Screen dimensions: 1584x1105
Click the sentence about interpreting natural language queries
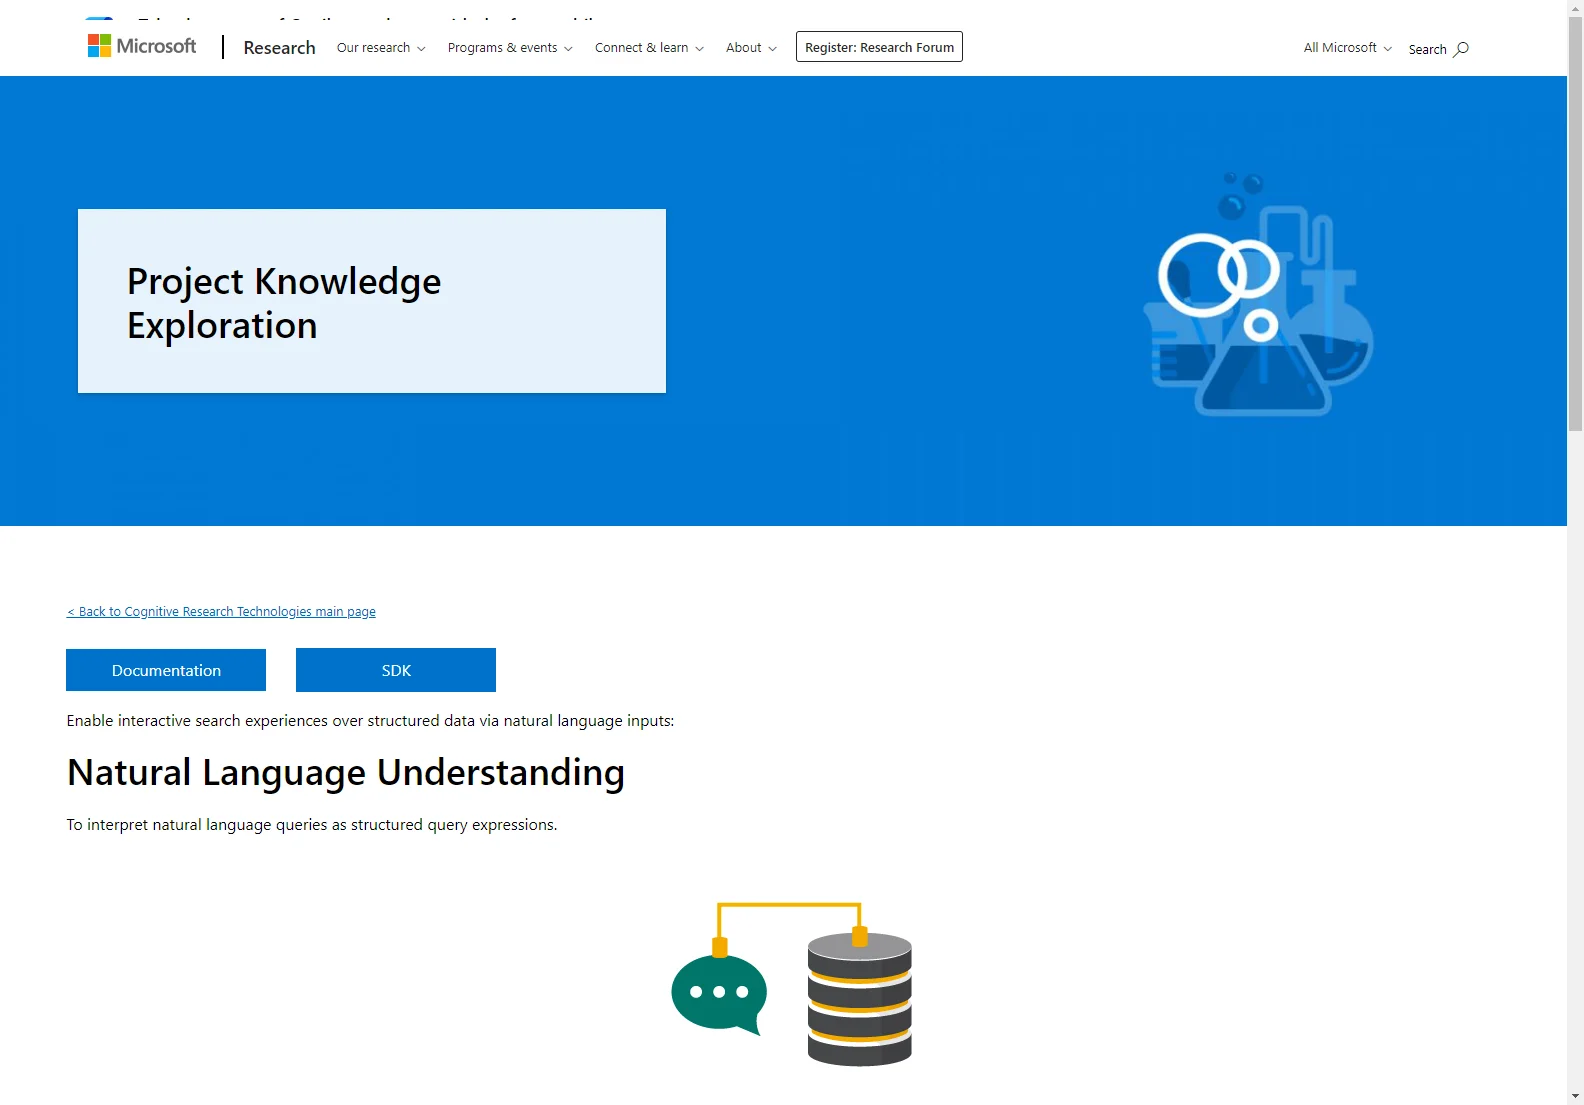pos(312,824)
